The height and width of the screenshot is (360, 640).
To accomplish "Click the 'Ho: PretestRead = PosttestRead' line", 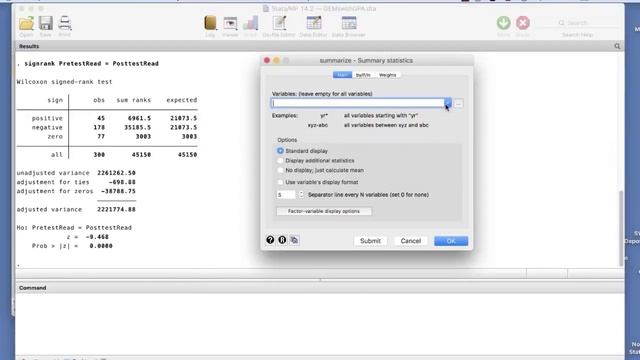I will point(74,227).
